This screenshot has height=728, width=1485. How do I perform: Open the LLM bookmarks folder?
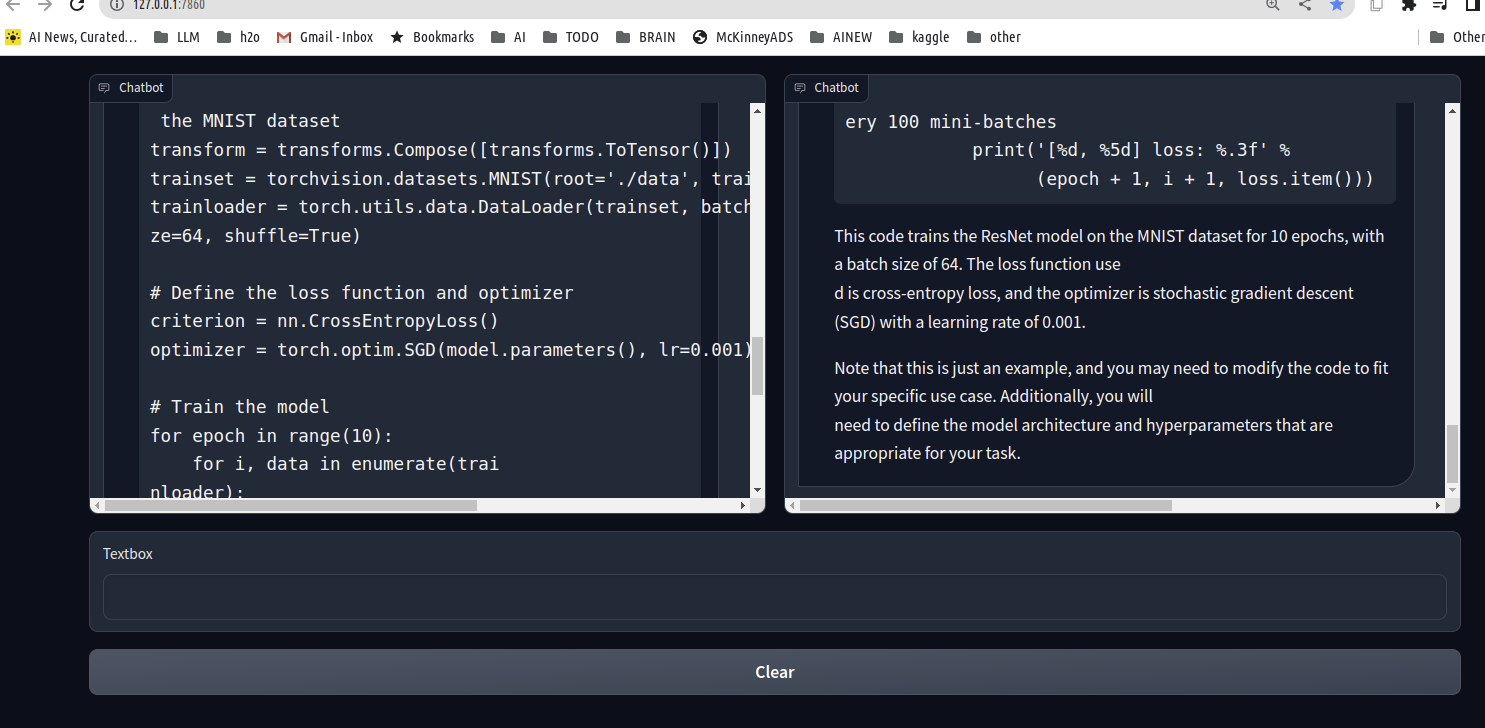(x=176, y=36)
